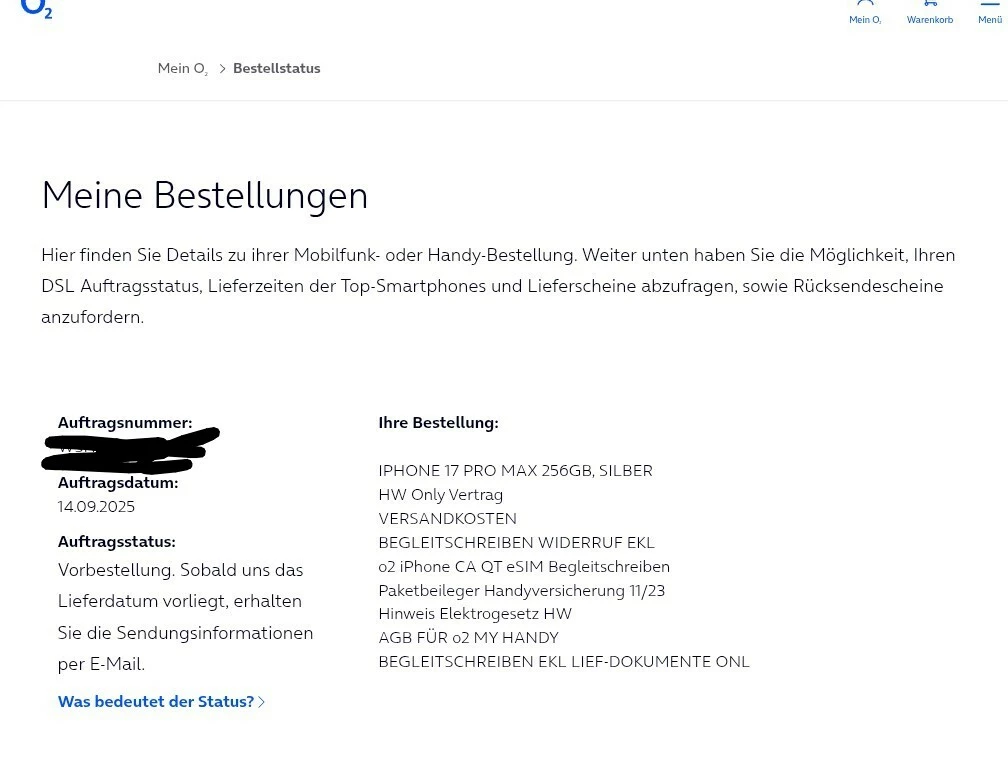1008x782 pixels.
Task: Select 'o2 iPhone CA QT eSIM Begleitschreiben' line
Action: [524, 567]
